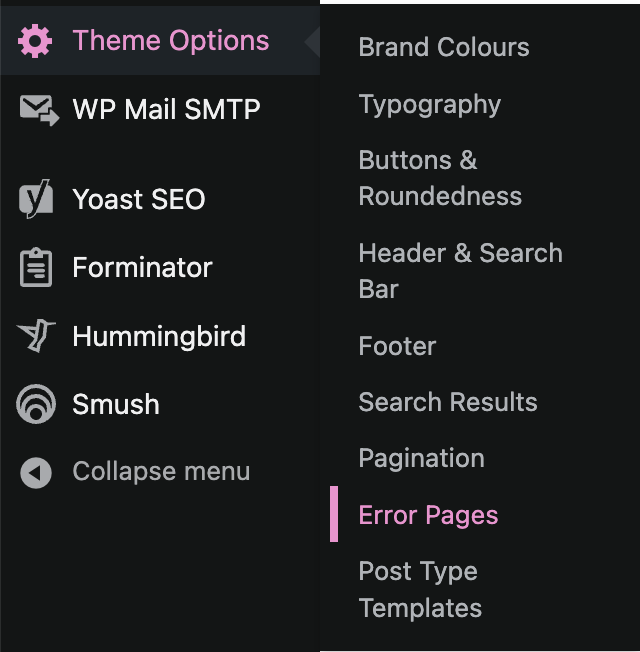Click the Smush circular icon
The image size is (640, 652).
(x=36, y=404)
